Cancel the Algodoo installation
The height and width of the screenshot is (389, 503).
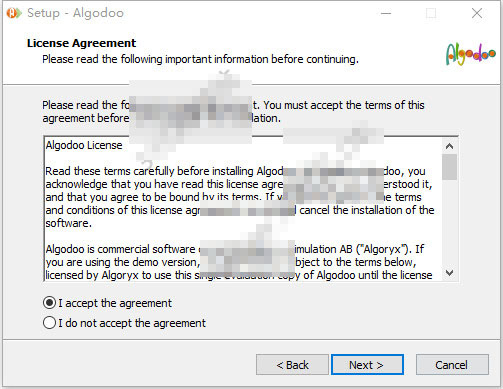pyautogui.click(x=452, y=365)
